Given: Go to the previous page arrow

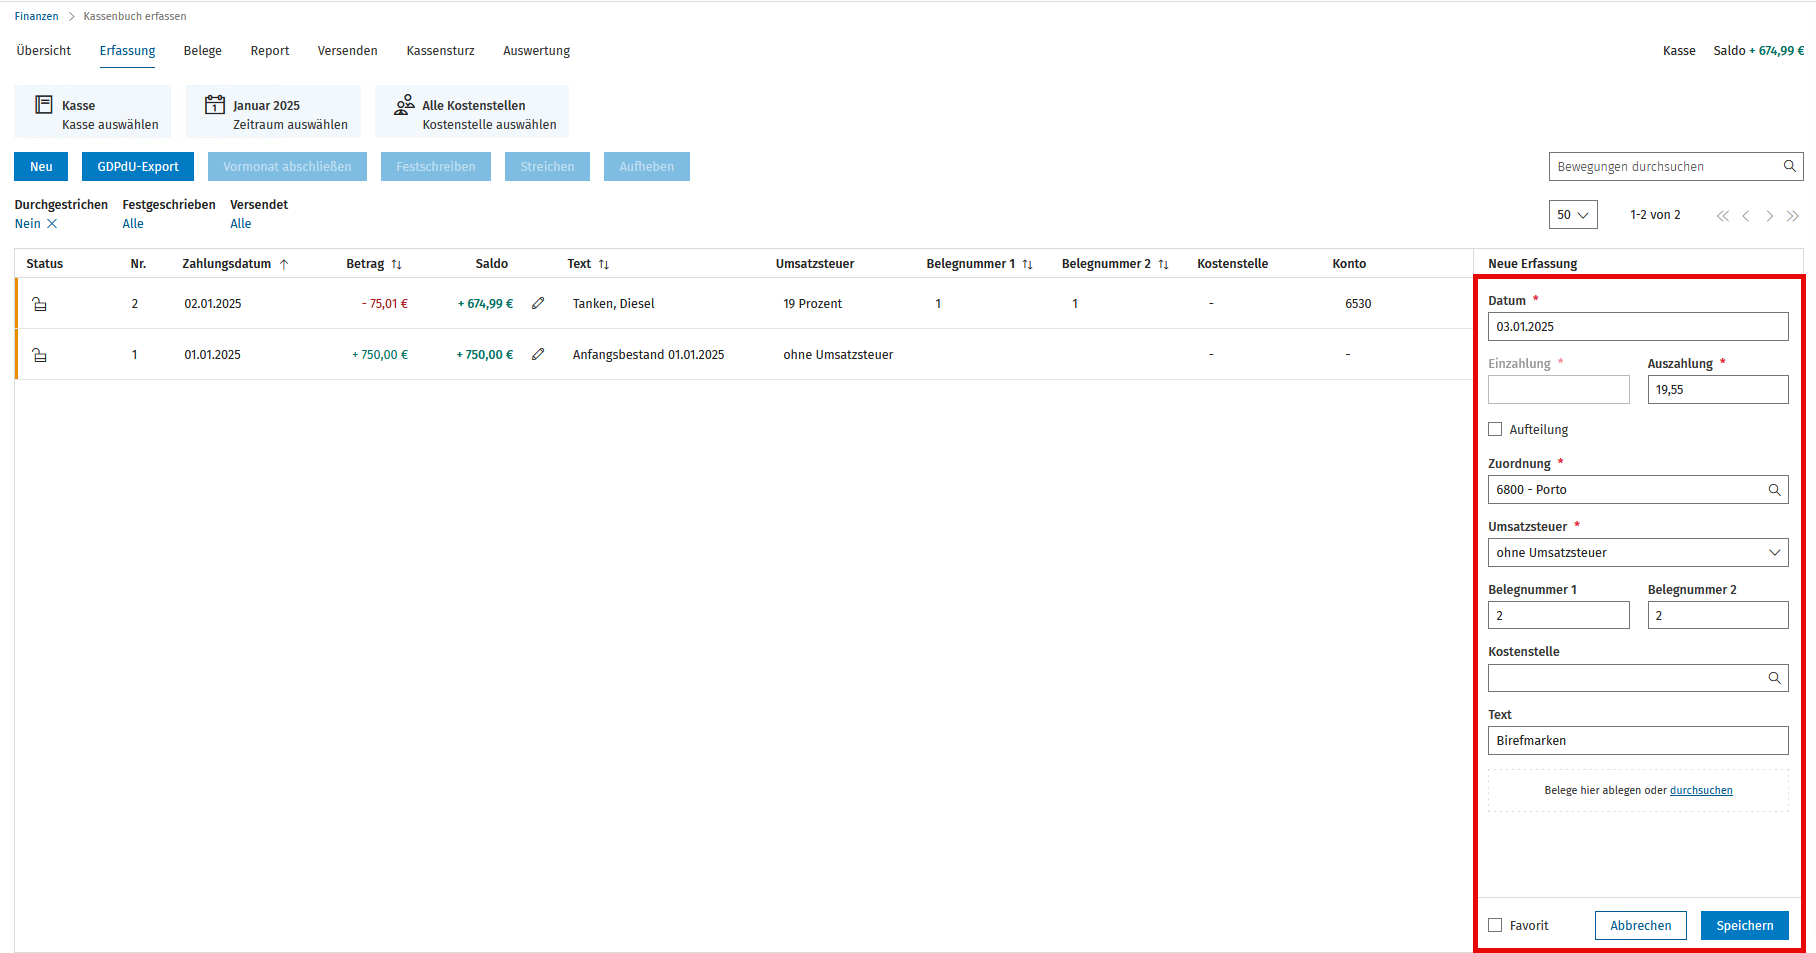Looking at the screenshot, I should (x=1746, y=216).
